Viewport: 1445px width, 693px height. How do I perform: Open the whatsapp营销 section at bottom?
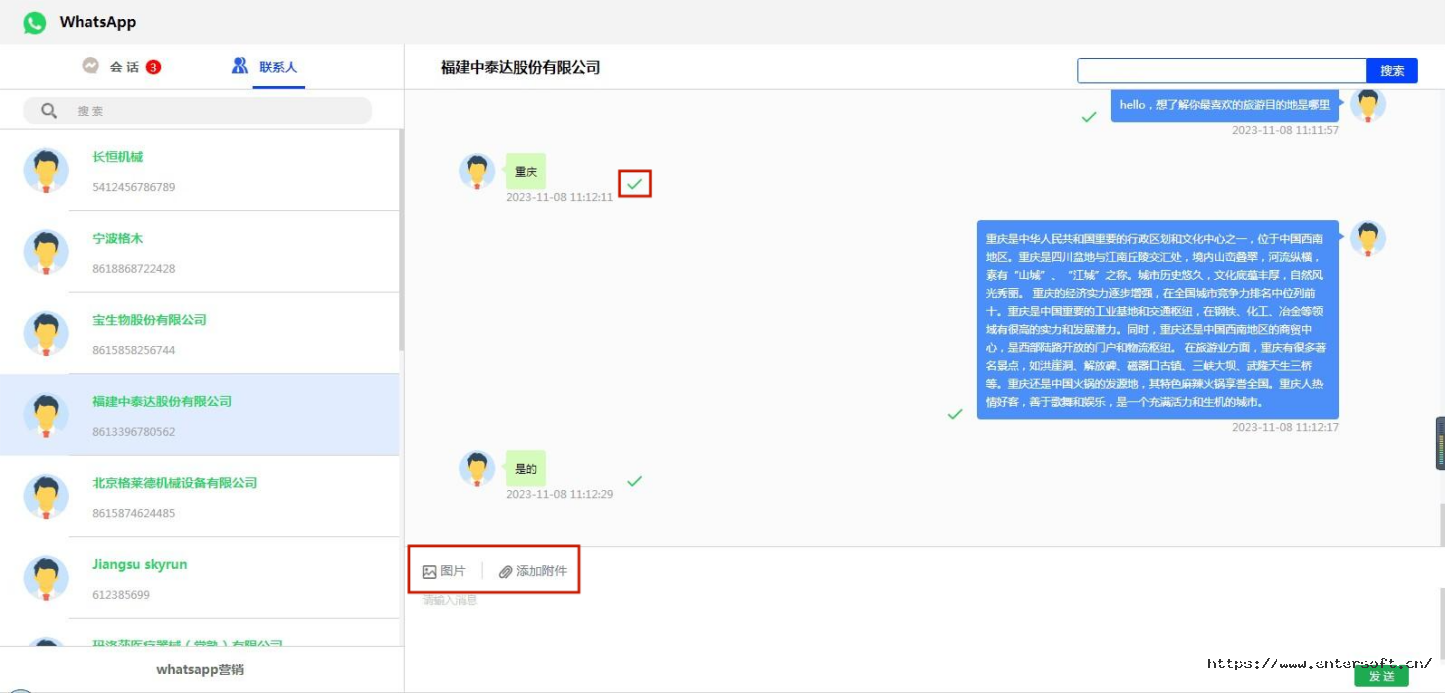coord(200,670)
